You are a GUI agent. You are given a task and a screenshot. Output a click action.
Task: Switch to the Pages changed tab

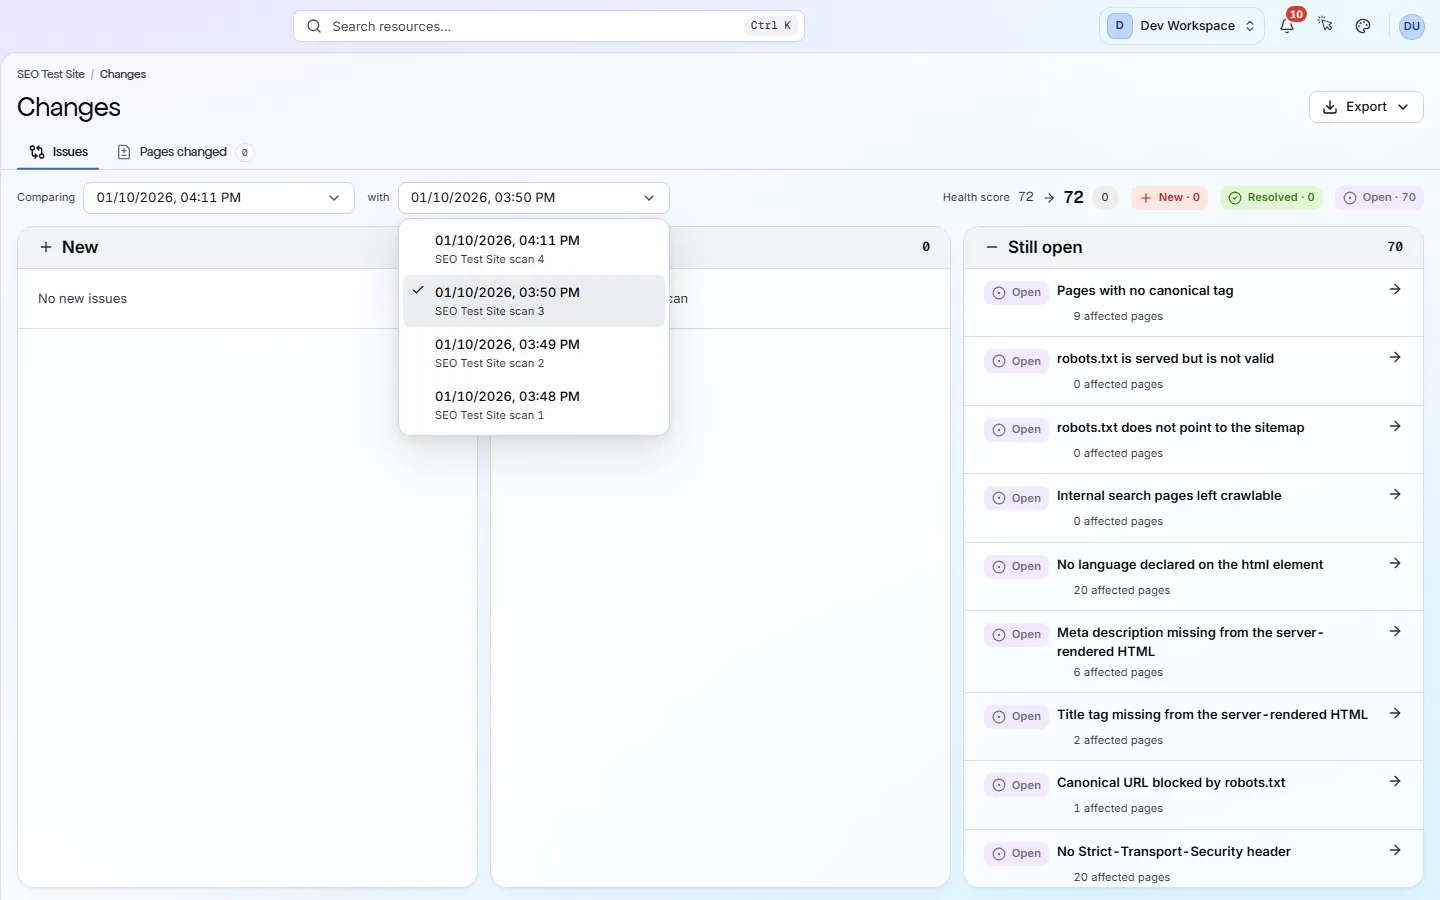click(185, 152)
